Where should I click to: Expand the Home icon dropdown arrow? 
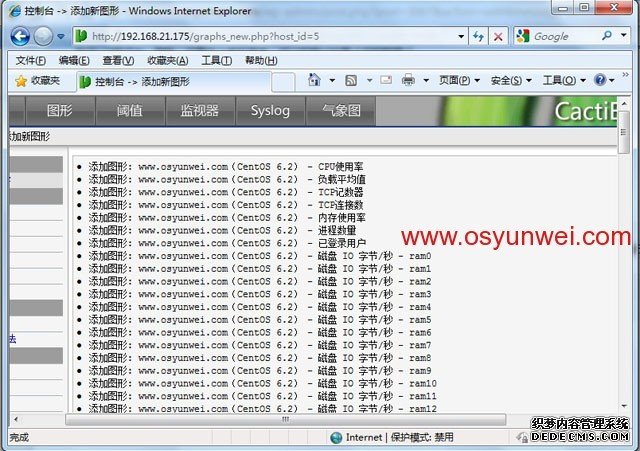tap(332, 80)
